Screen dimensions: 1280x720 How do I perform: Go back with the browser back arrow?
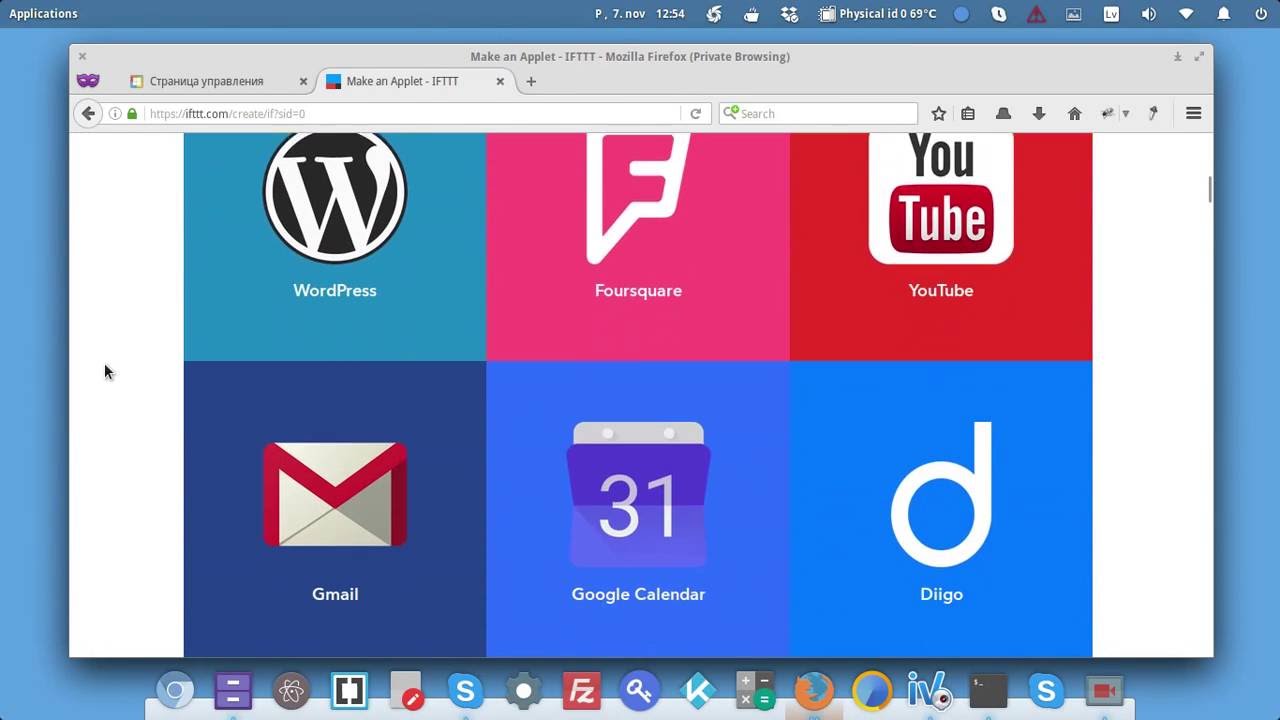click(88, 113)
